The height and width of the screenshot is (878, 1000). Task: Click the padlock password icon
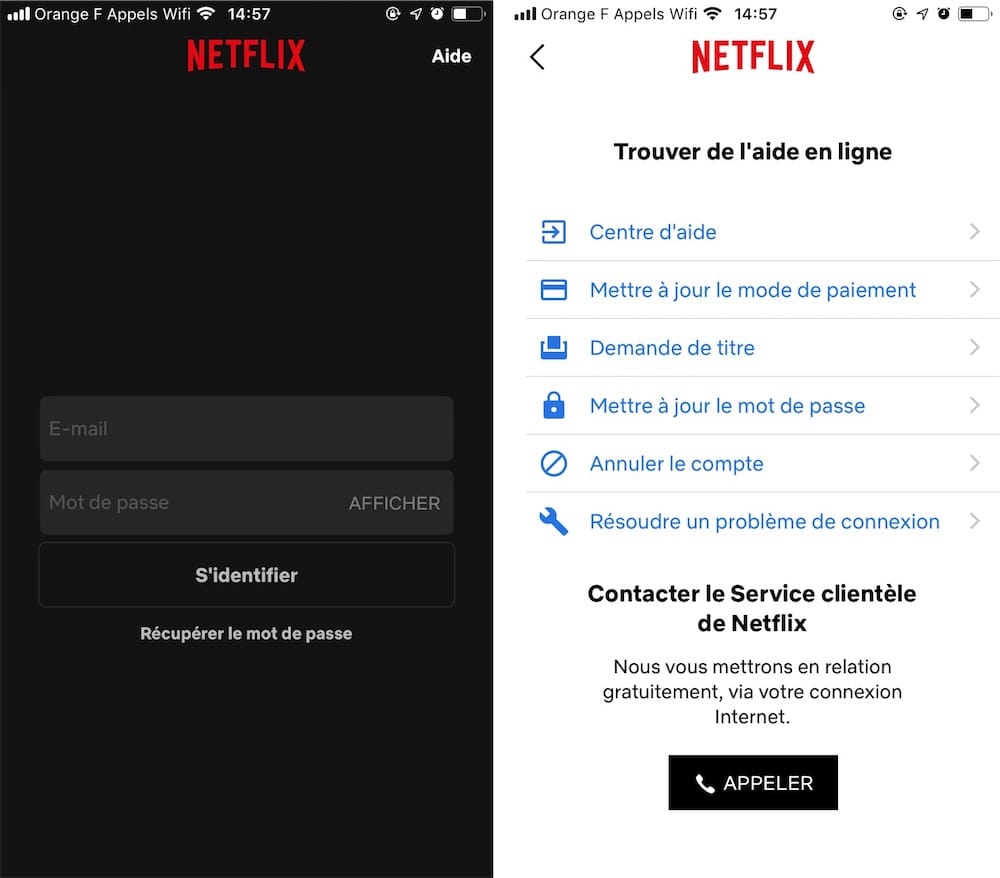coord(553,406)
